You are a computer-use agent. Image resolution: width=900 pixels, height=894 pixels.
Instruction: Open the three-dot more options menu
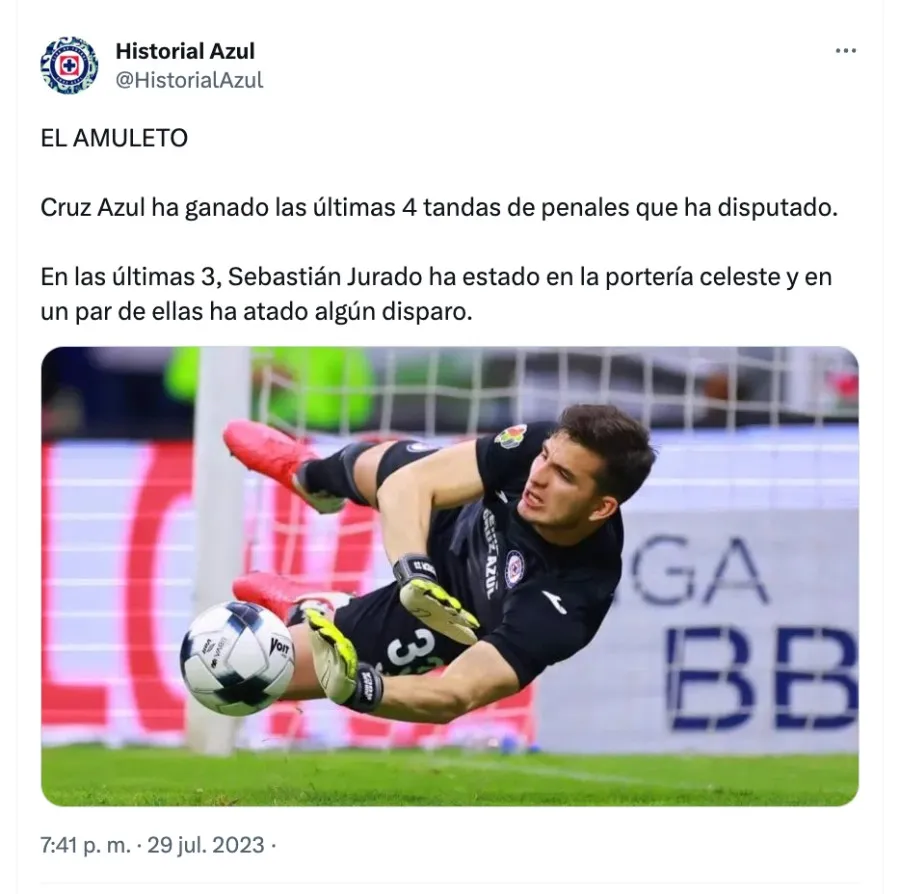[x=845, y=51]
